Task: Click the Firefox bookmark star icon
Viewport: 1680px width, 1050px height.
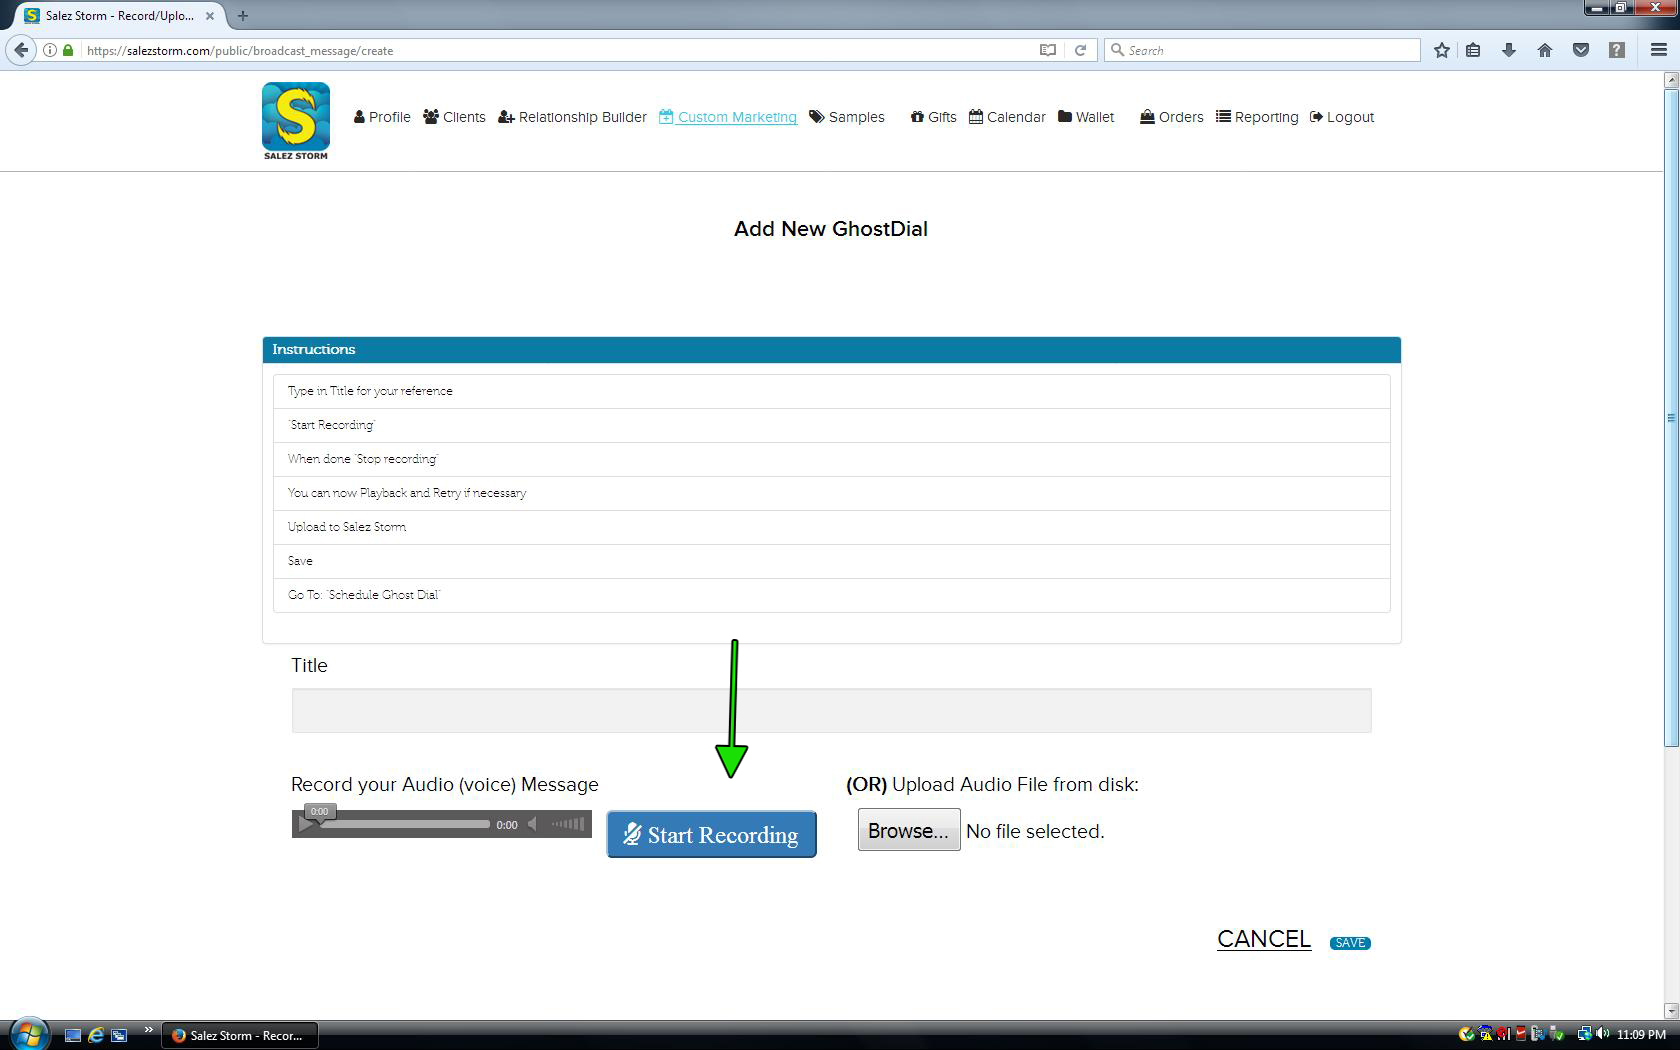Action: (1441, 50)
